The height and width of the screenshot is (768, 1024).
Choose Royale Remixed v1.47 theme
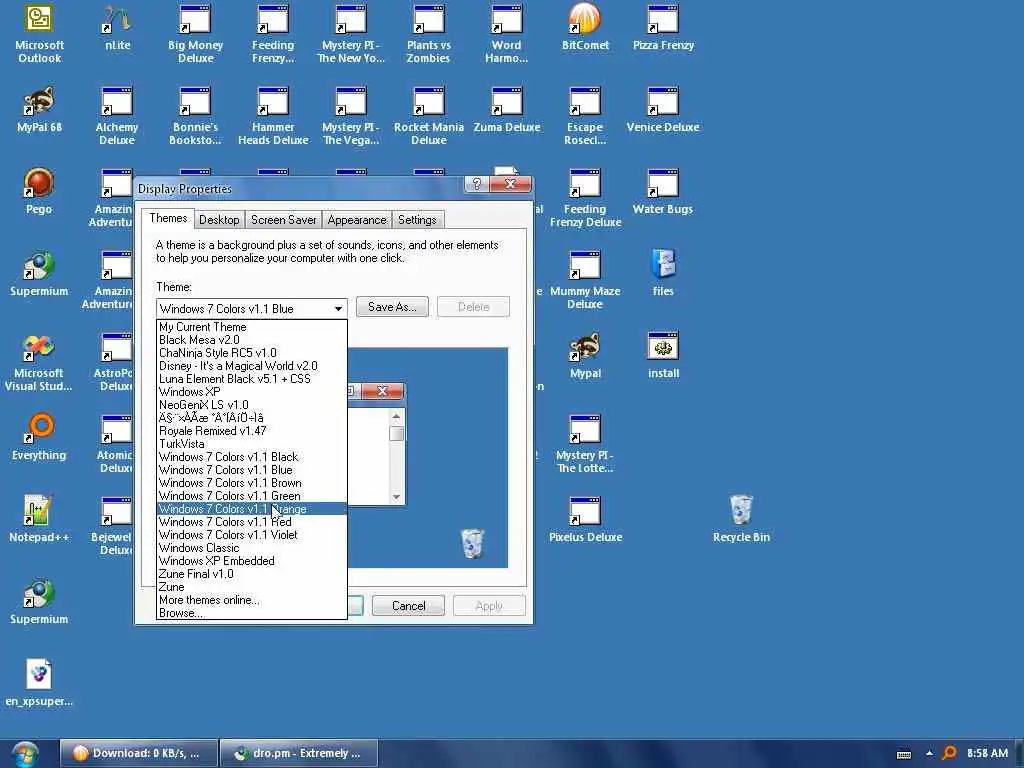[251, 431]
